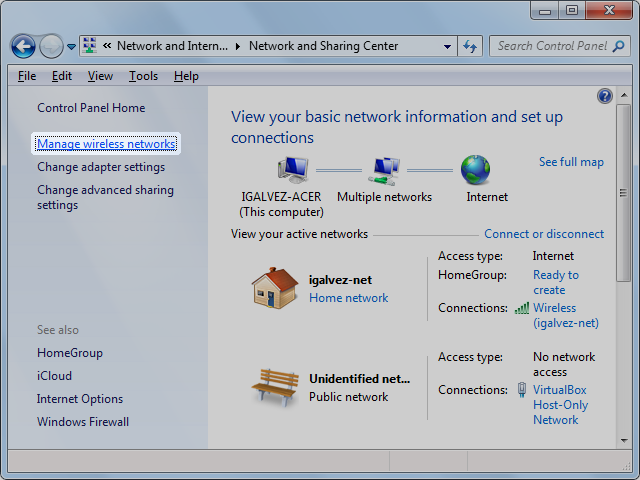640x480 pixels.
Task: Click the house icon for igalvez-net
Action: click(274, 288)
